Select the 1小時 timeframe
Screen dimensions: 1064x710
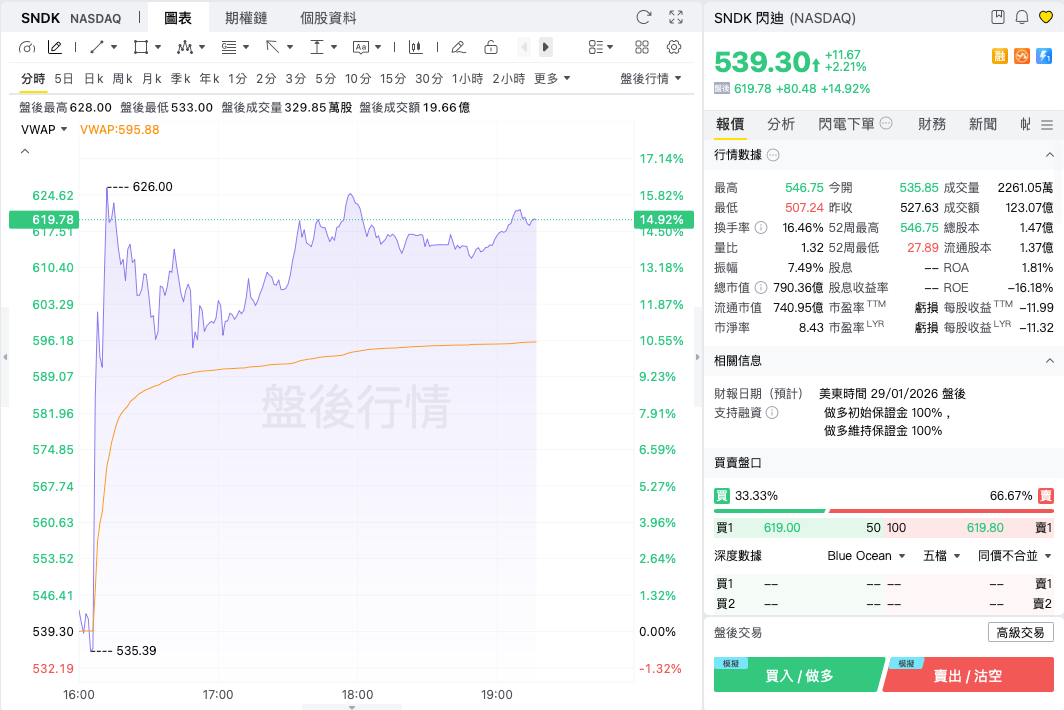[x=468, y=78]
